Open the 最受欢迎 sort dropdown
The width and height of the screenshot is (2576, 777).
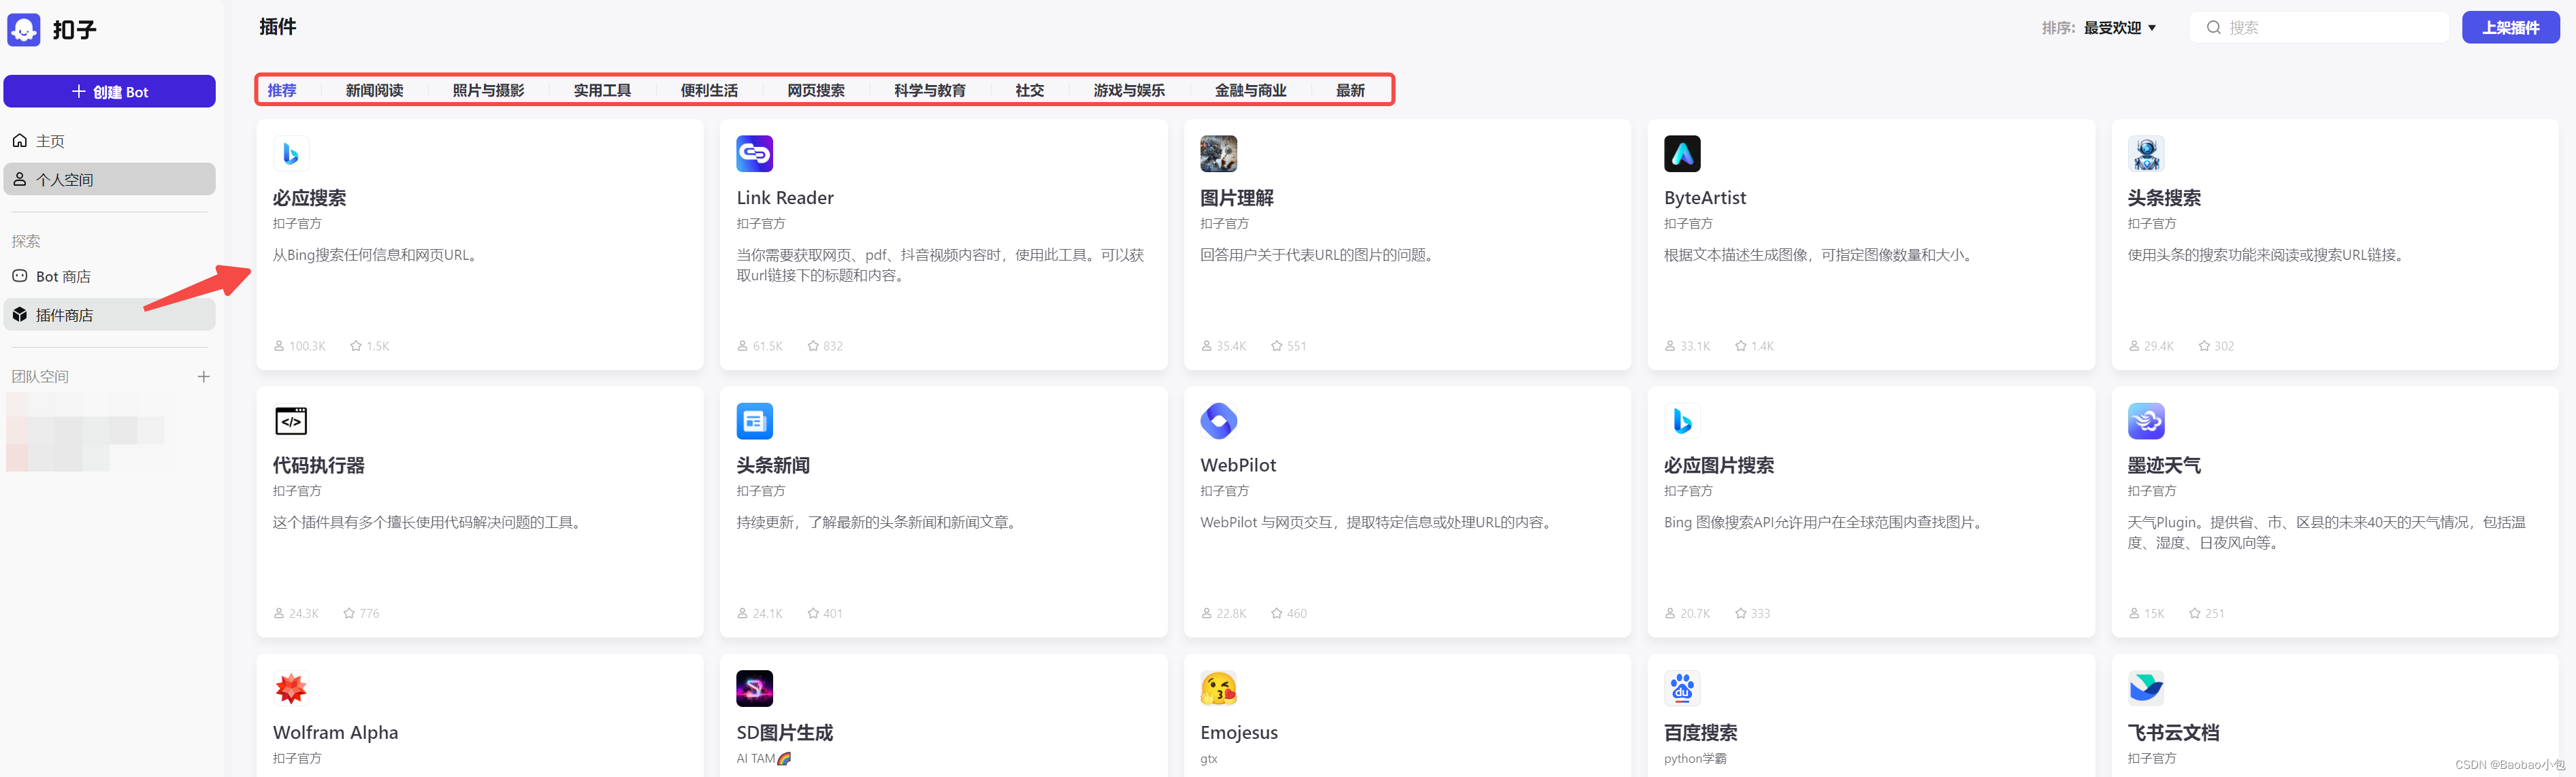pos(2119,28)
